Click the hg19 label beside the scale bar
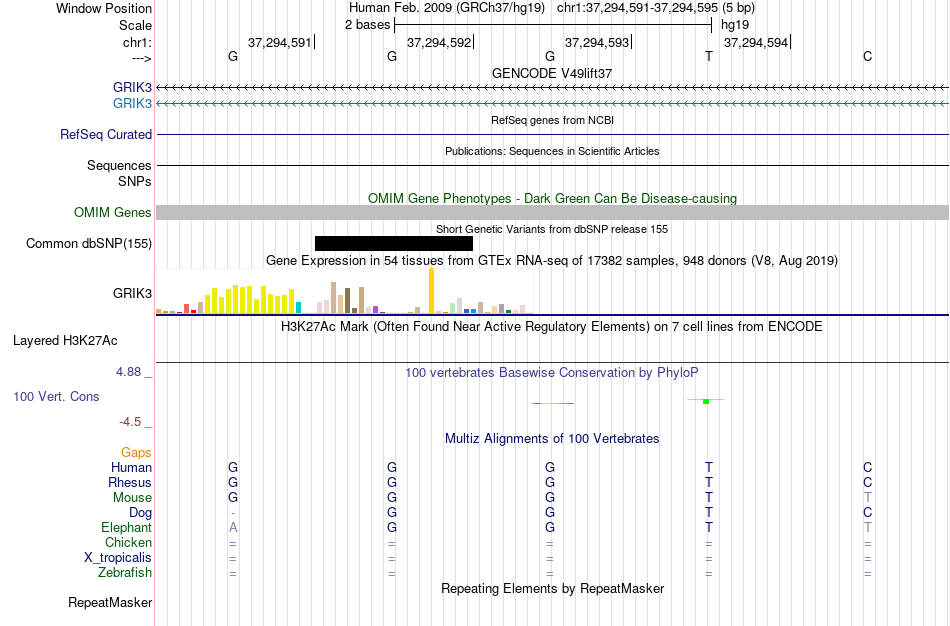The width and height of the screenshot is (950, 626). point(735,25)
